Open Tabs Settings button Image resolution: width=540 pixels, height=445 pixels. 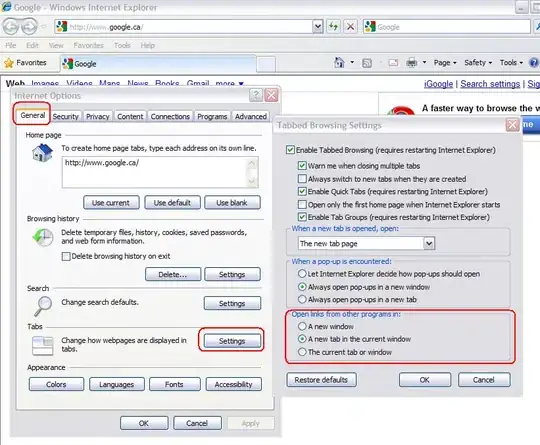[x=232, y=341]
